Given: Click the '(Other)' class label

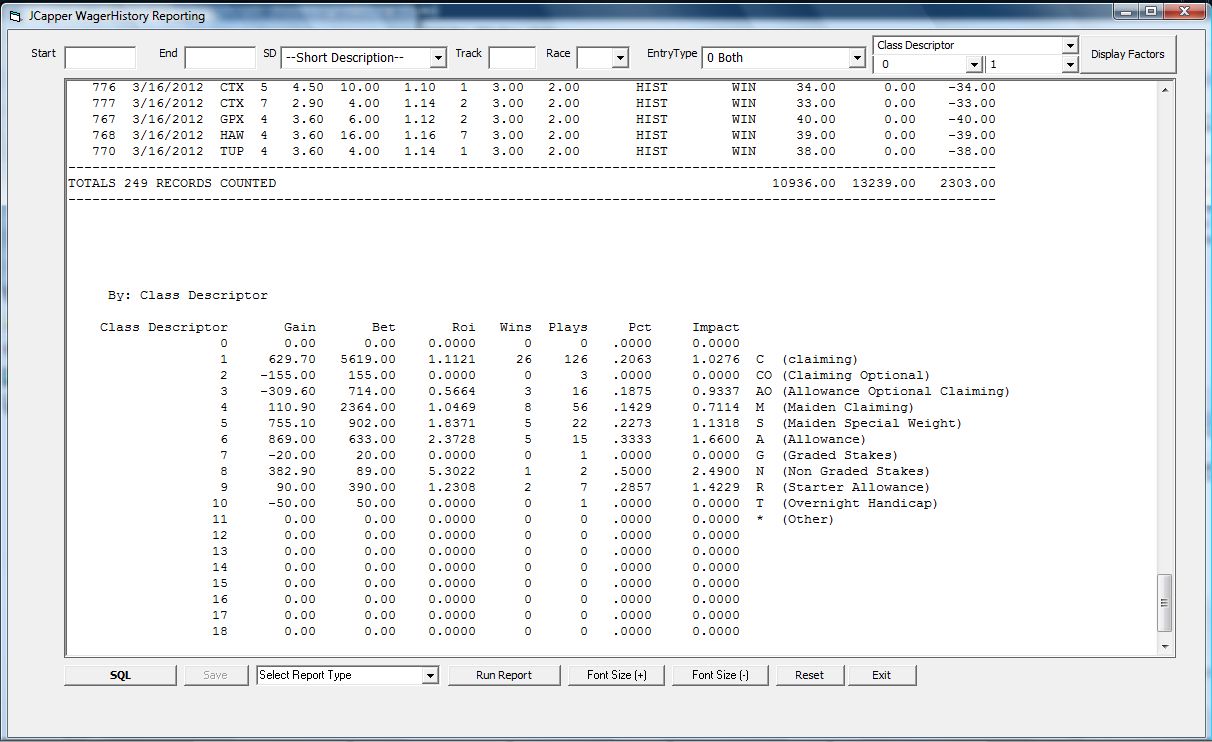Looking at the screenshot, I should tap(808, 520).
